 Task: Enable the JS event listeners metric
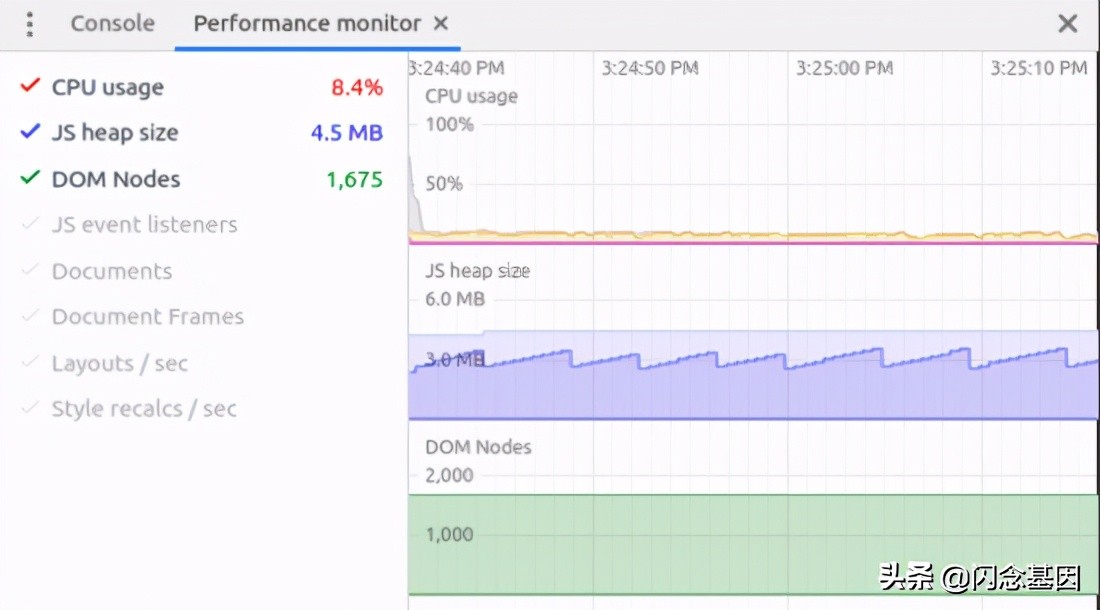30,225
